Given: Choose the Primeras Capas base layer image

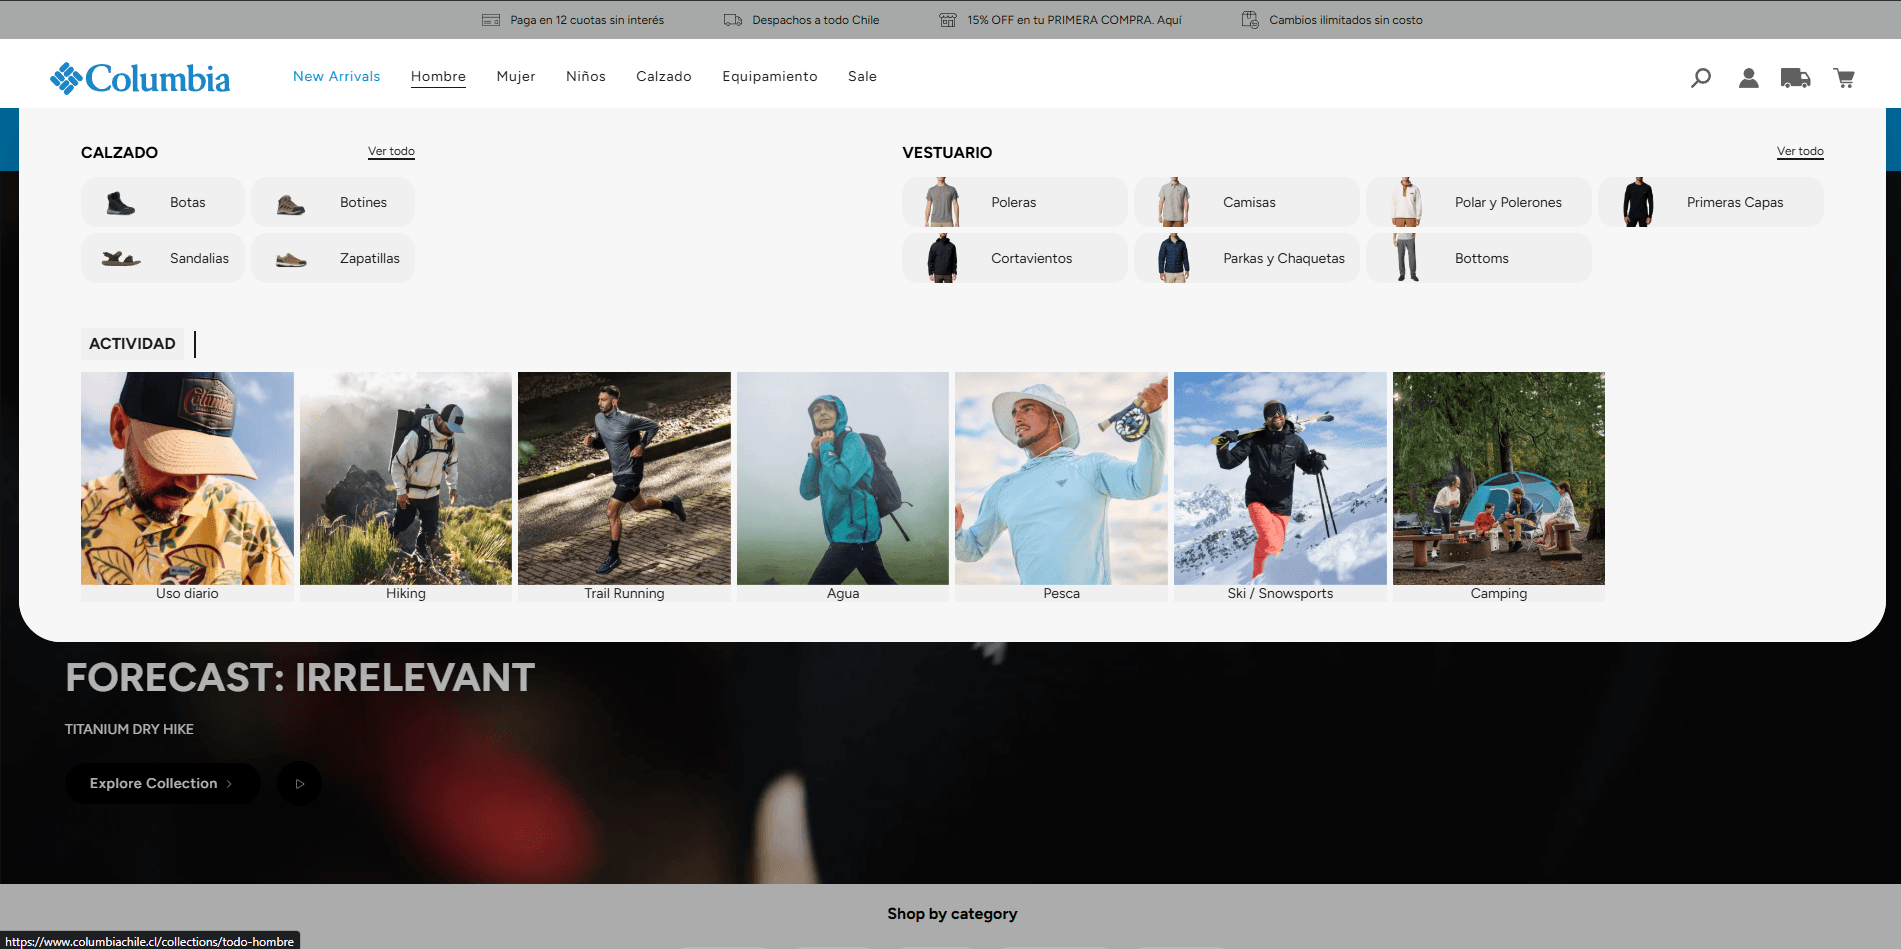Looking at the screenshot, I should pos(1638,202).
